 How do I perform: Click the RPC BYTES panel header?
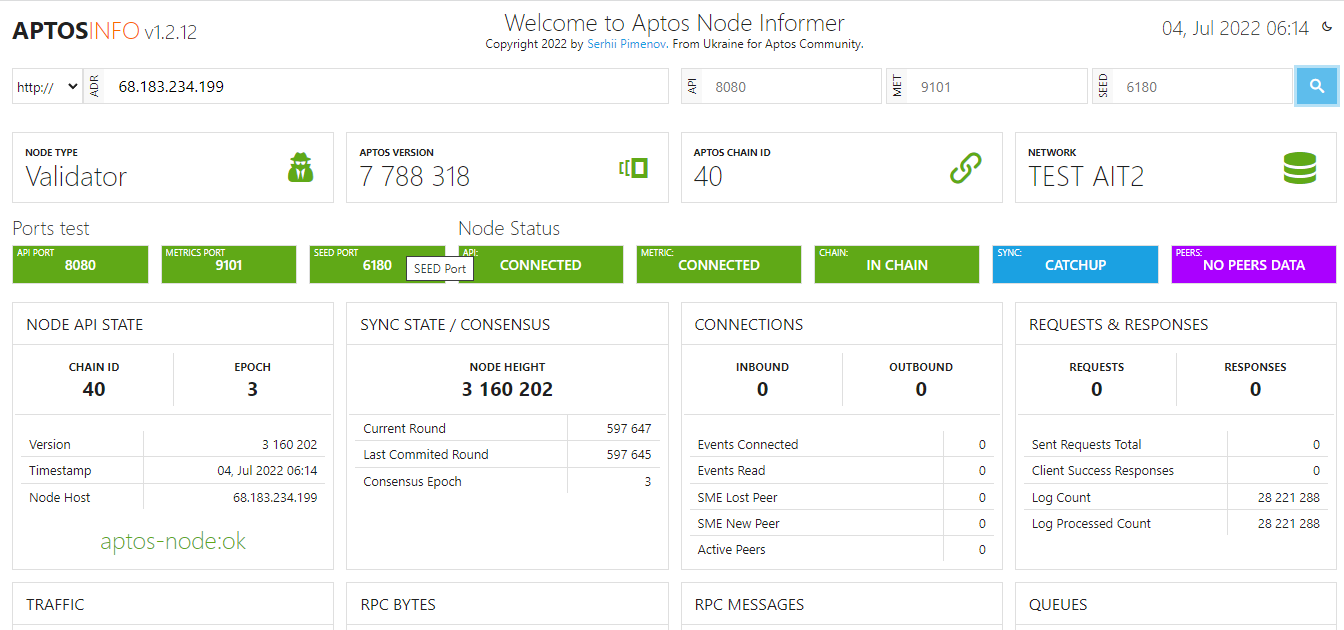(507, 604)
